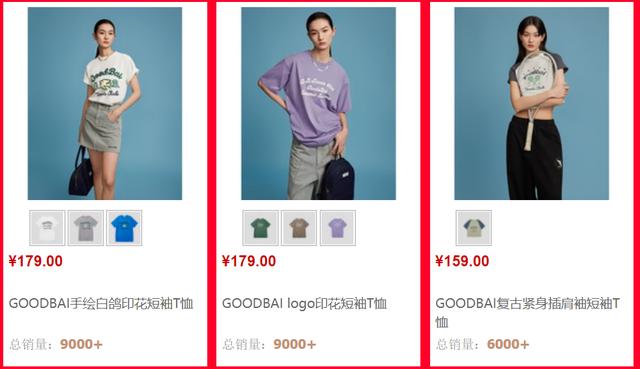Open the tennis racket model photo
Viewport: 640px width, 369px height.
[x=531, y=103]
